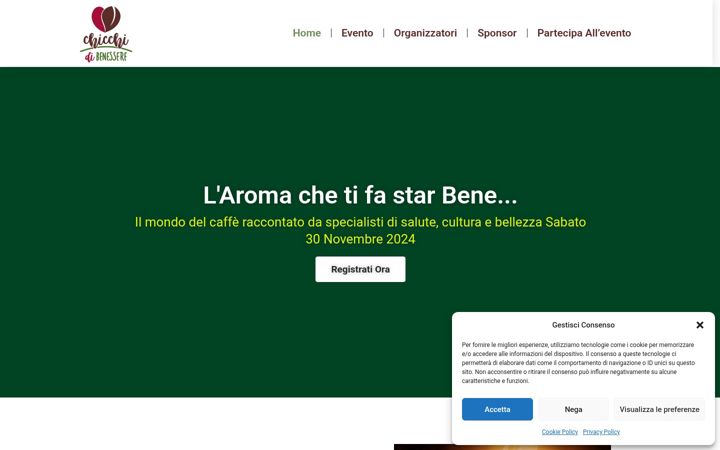Open the Privacy Policy link
This screenshot has width=720, height=450.
pos(602,432)
